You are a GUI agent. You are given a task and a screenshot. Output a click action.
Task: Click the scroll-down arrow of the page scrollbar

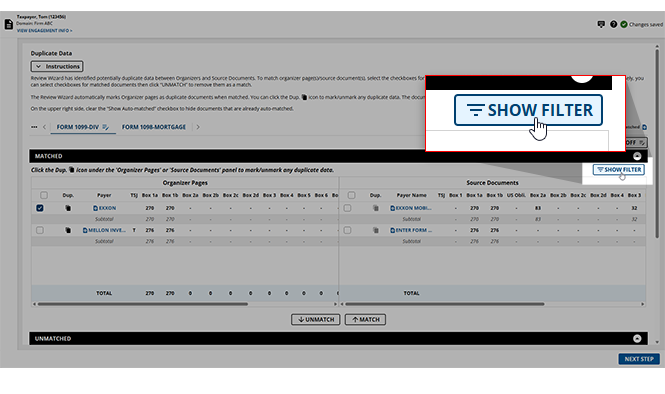coord(657,342)
